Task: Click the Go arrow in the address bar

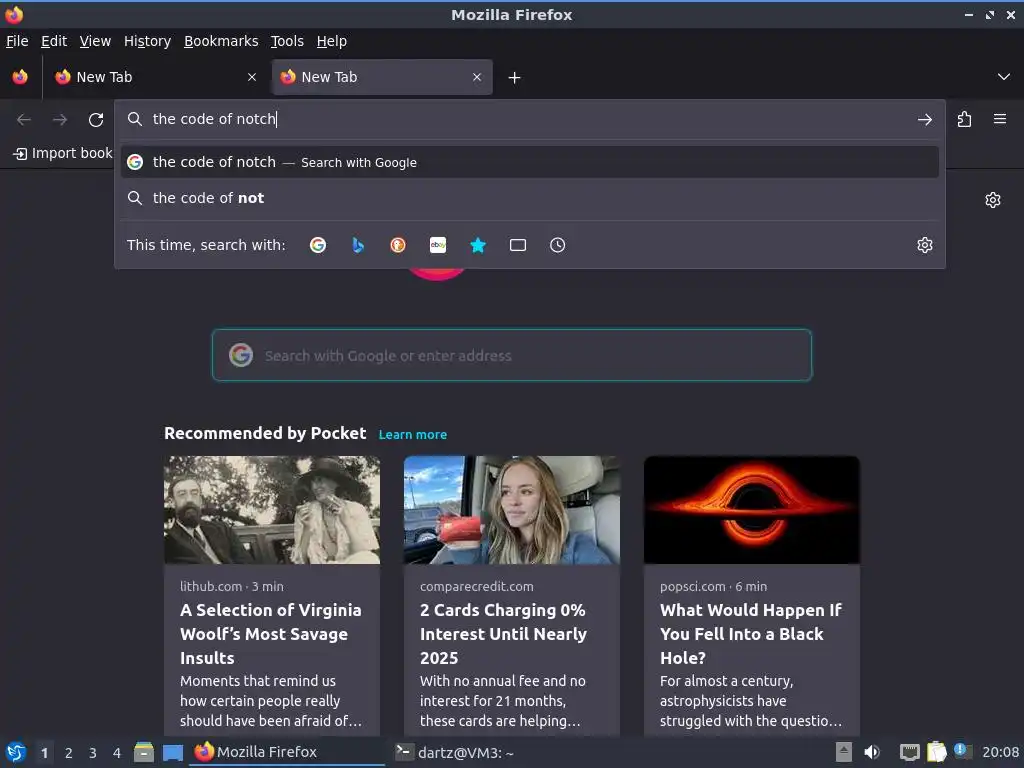Action: pos(925,120)
